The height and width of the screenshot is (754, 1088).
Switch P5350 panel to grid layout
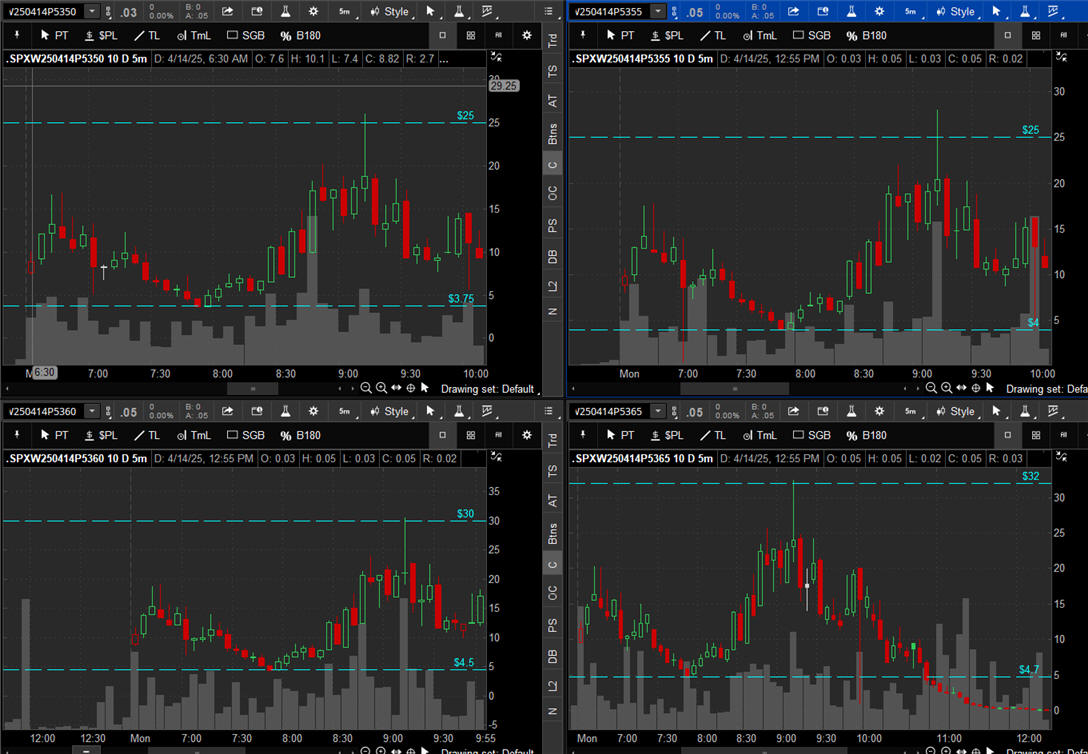470,35
